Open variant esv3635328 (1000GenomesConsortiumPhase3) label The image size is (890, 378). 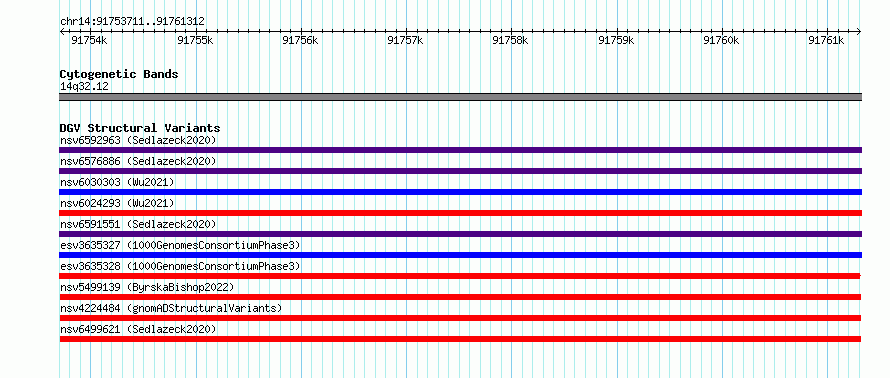coord(180,266)
